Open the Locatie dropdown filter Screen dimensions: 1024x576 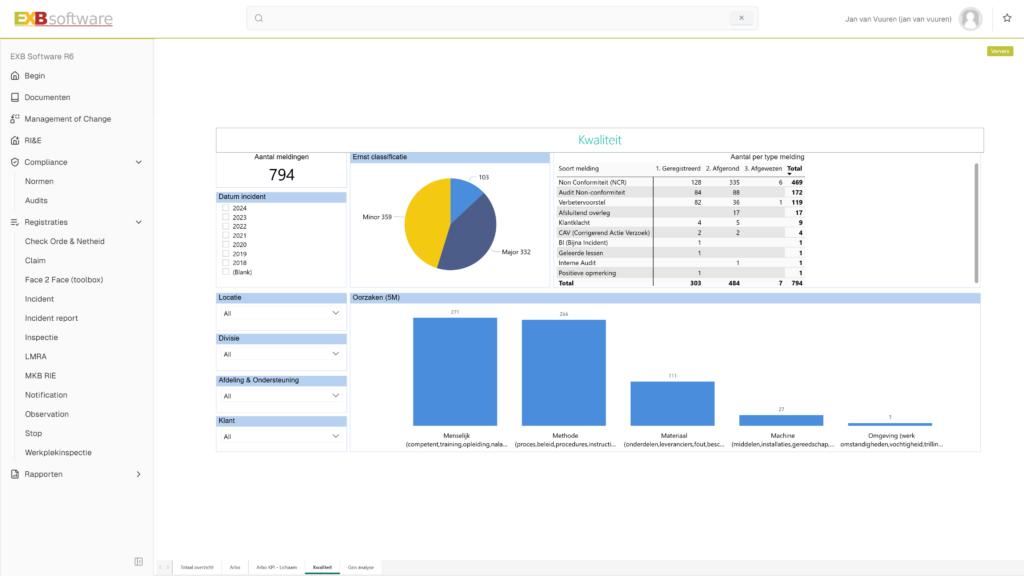click(x=281, y=313)
